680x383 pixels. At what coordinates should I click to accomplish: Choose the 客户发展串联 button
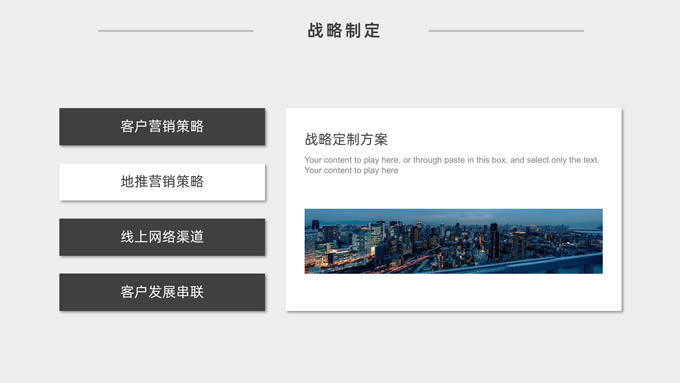click(162, 292)
